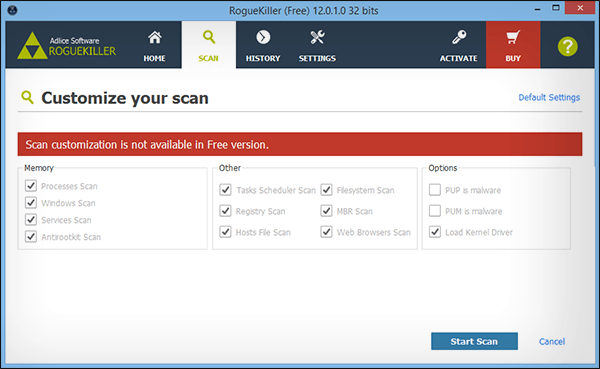Click the magnifier icon beside heading

pyautogui.click(x=27, y=97)
